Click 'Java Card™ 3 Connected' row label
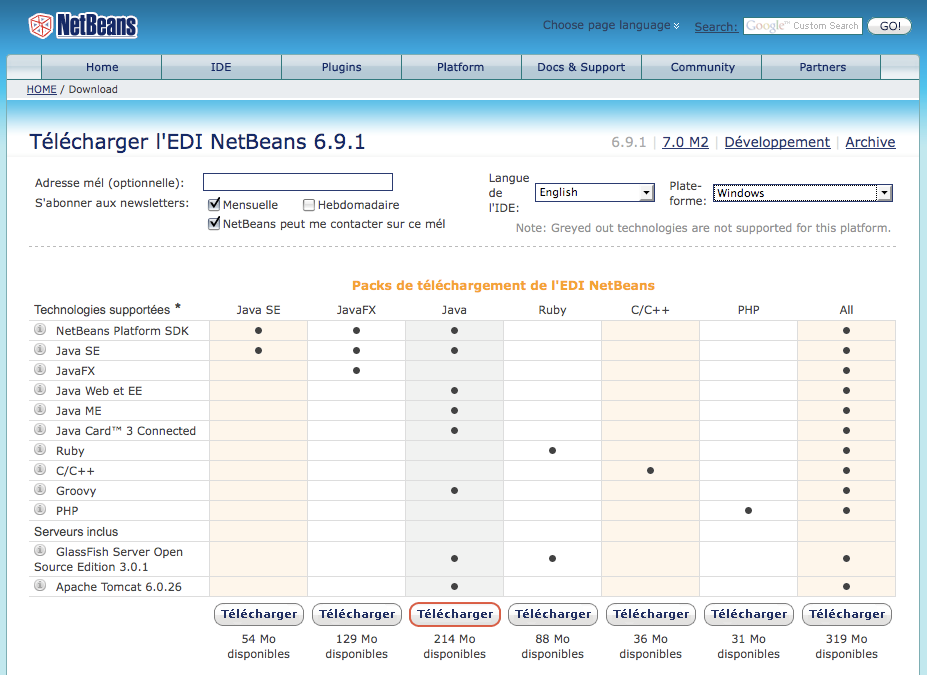 pos(125,431)
